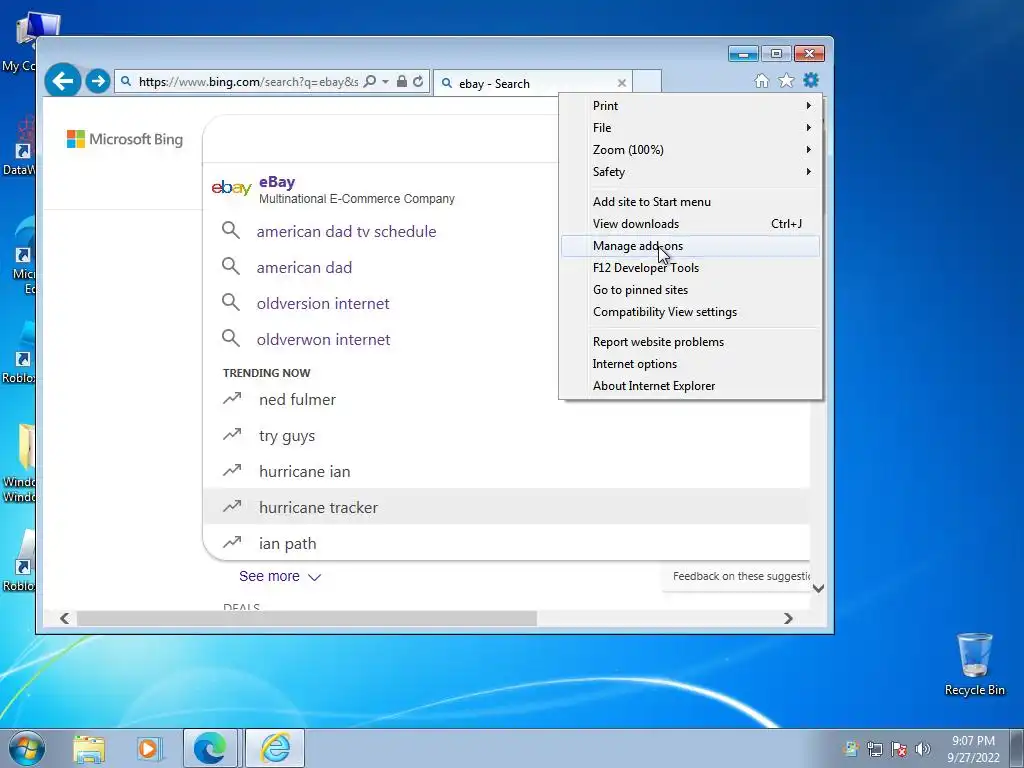Click Feedback on these suggestions
This screenshot has width=1024, height=768.
(741, 576)
